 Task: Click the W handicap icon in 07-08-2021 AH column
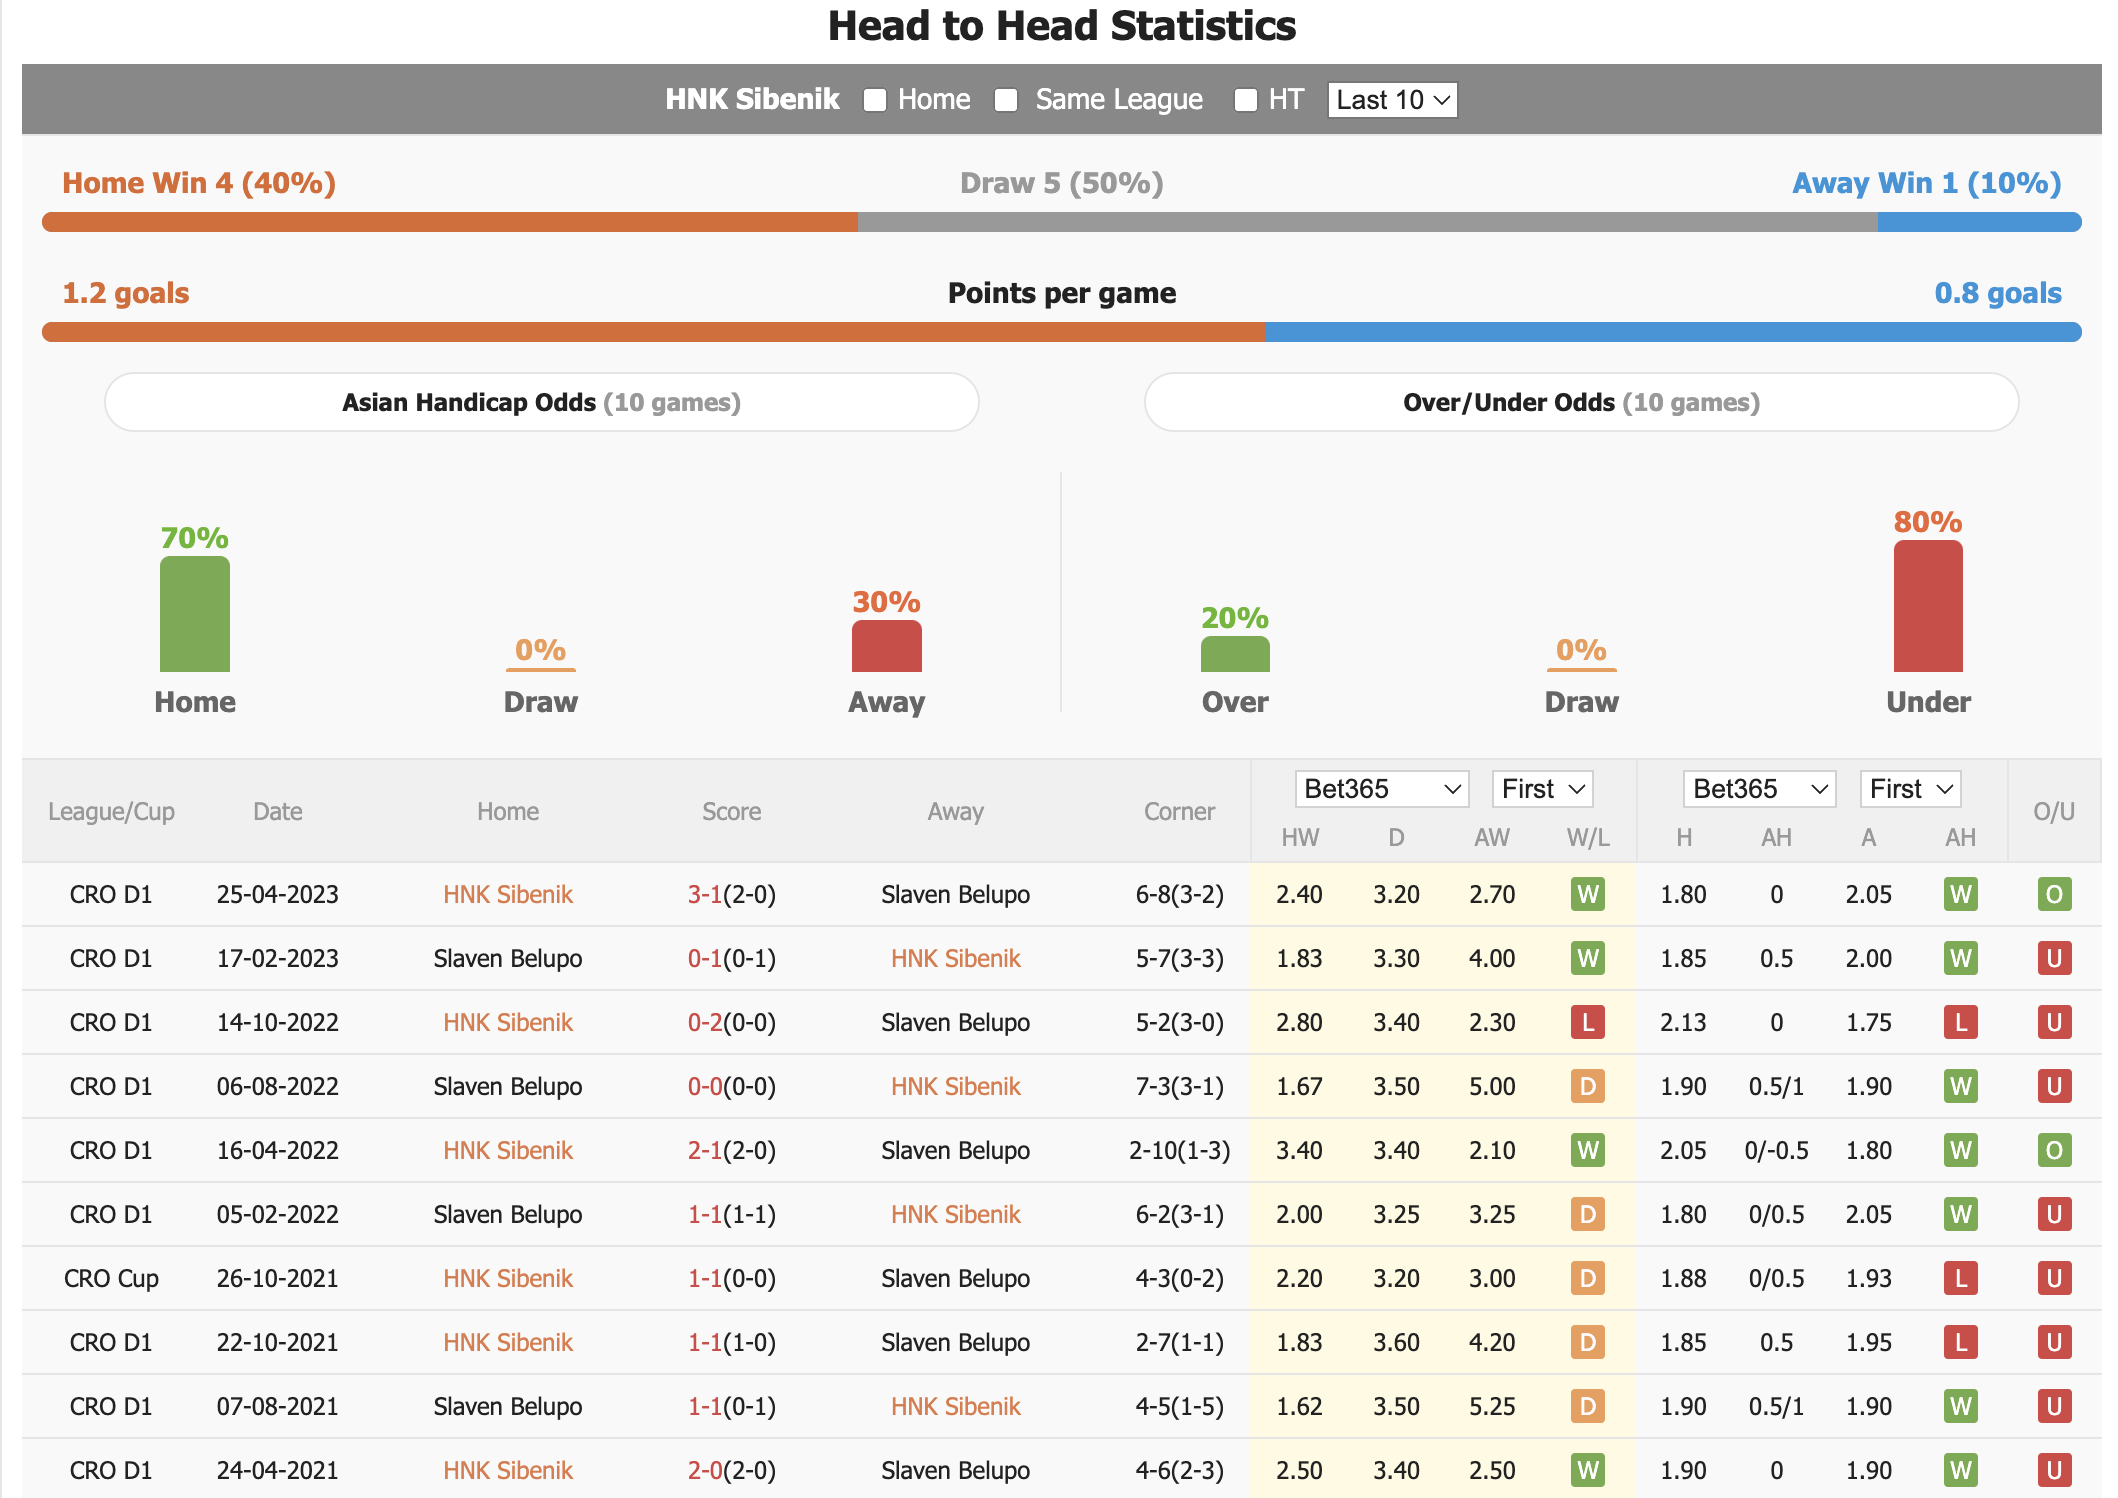coord(1961,1406)
